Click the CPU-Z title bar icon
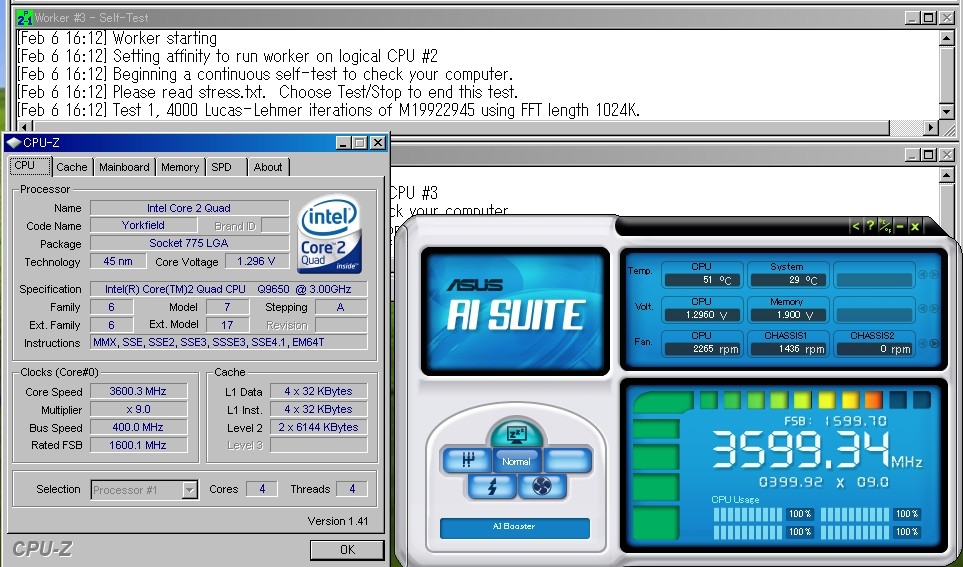963x567 pixels. click(14, 143)
